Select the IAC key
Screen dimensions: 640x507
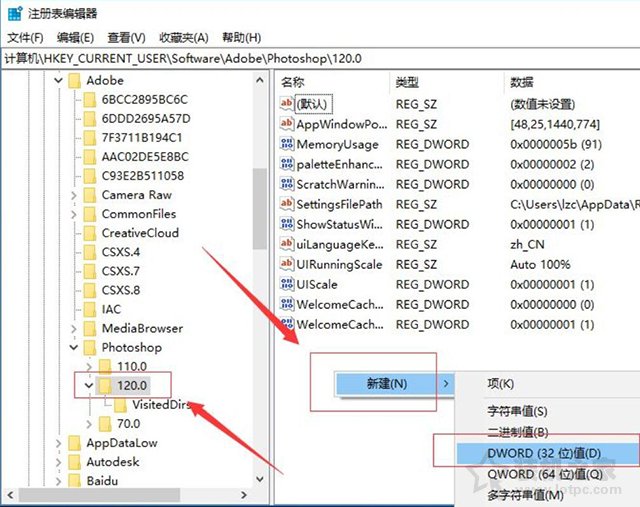pyautogui.click(x=111, y=309)
